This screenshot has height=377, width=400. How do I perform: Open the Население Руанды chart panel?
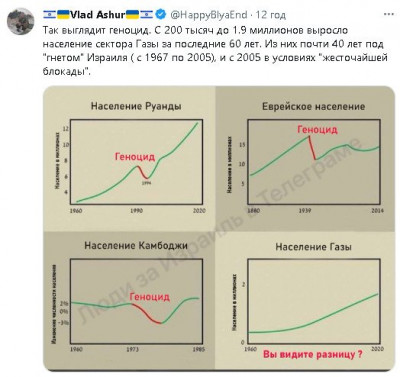130,159
